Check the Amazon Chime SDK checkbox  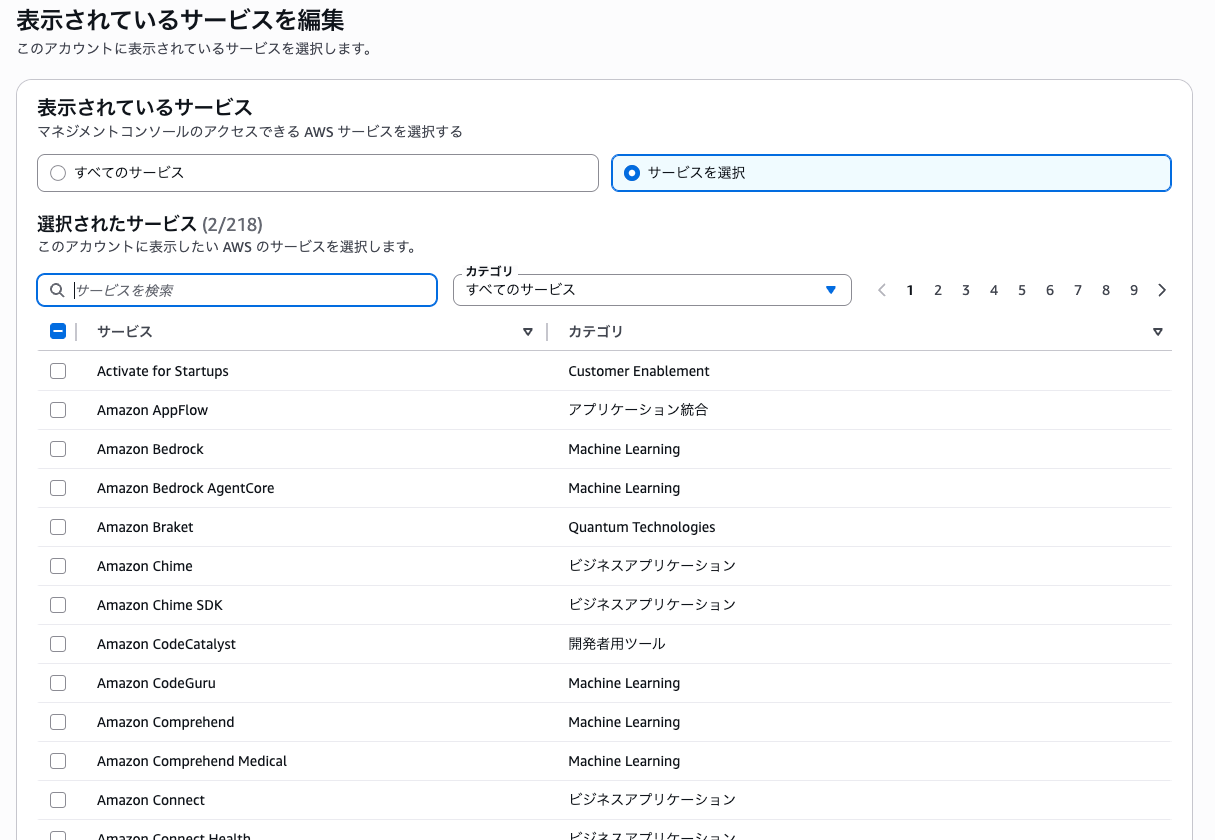pos(58,605)
